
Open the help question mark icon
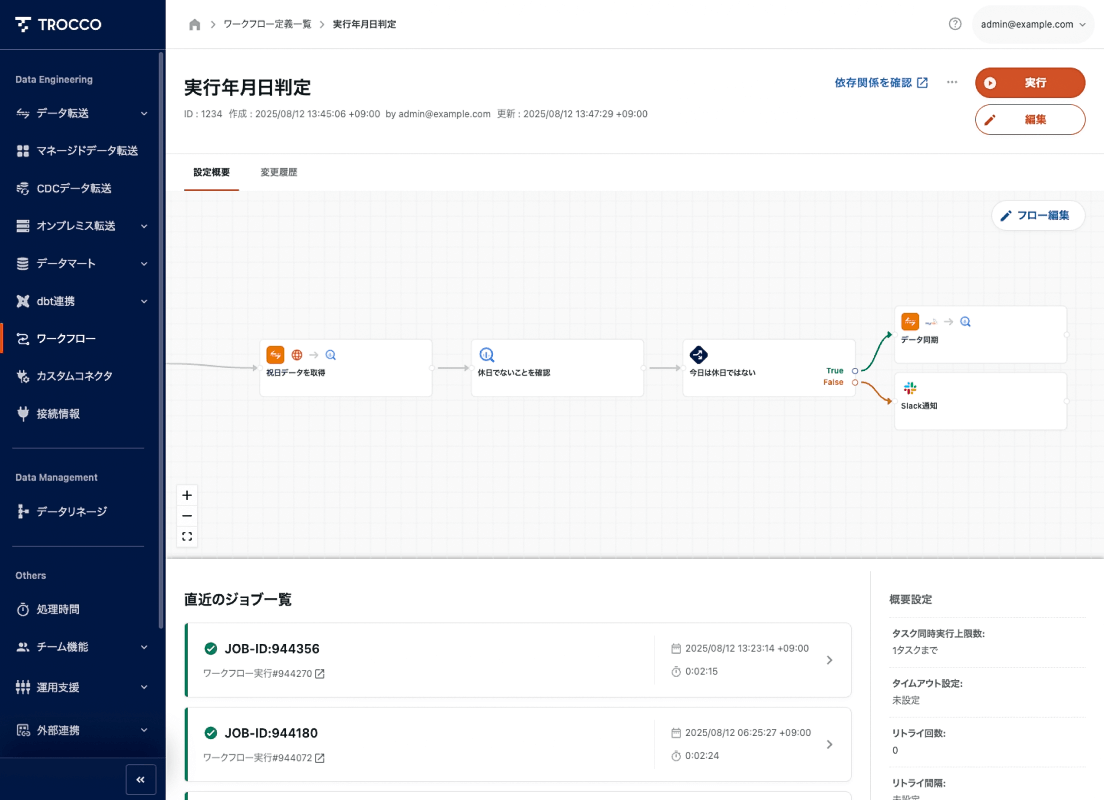click(955, 24)
